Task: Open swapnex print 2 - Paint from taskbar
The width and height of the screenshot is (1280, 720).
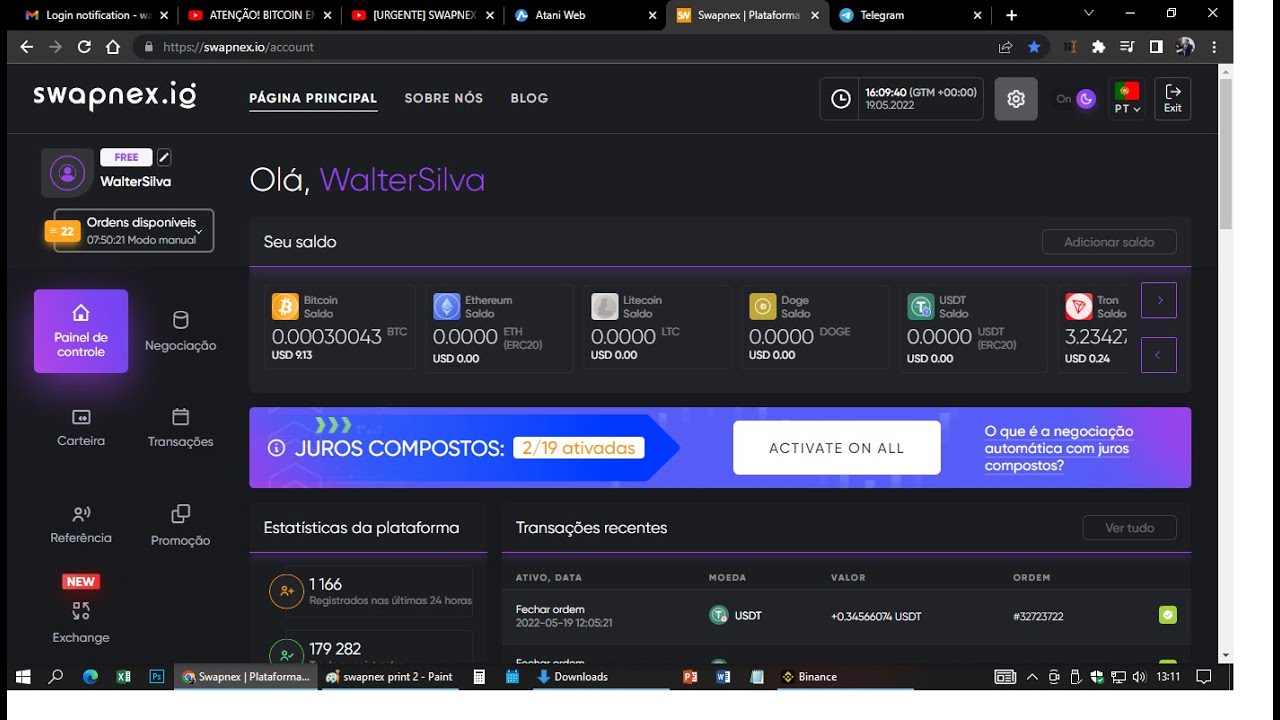Action: (389, 677)
